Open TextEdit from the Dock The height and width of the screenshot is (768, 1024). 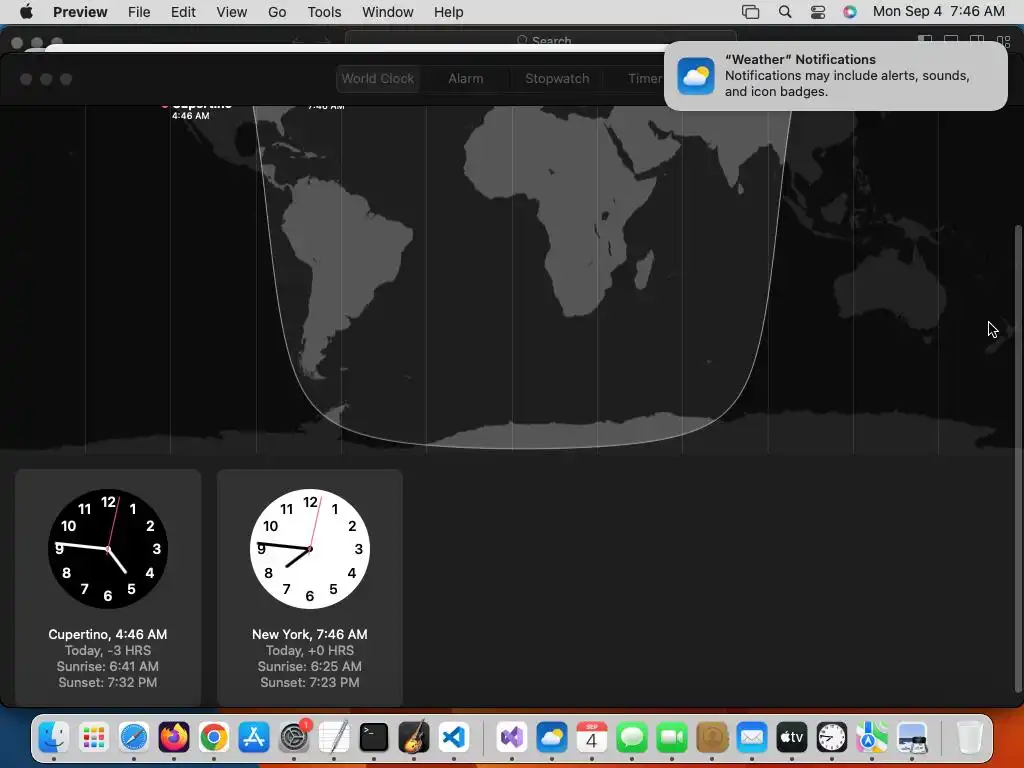tap(334, 737)
